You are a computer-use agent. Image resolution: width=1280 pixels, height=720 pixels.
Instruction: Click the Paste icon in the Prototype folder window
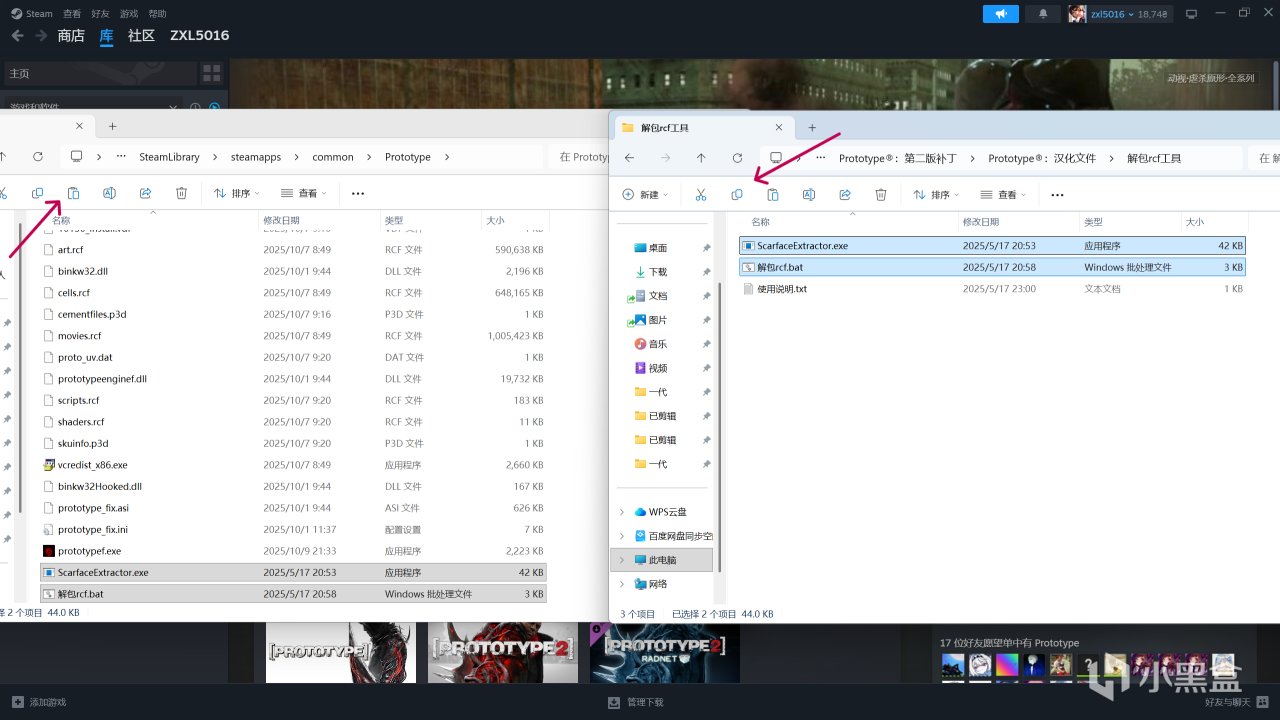point(73,193)
